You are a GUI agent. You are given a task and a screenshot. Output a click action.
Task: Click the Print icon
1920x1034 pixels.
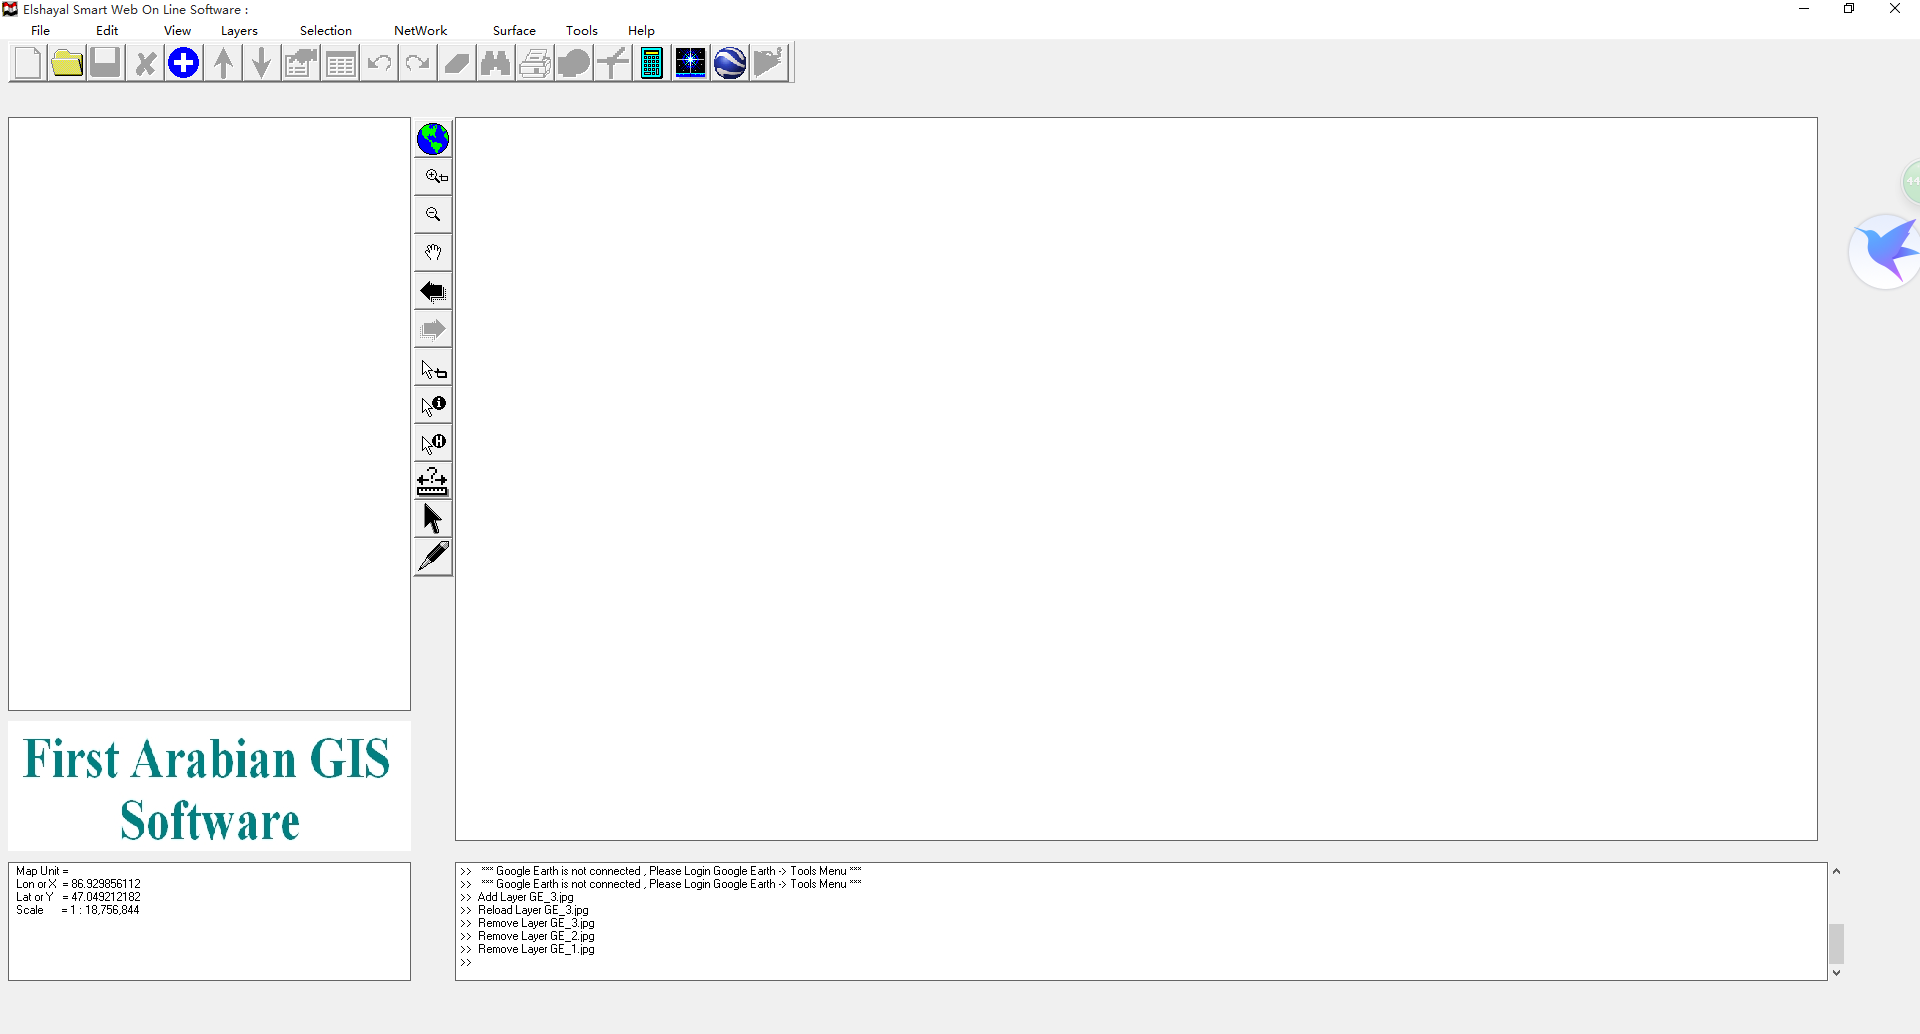535,63
